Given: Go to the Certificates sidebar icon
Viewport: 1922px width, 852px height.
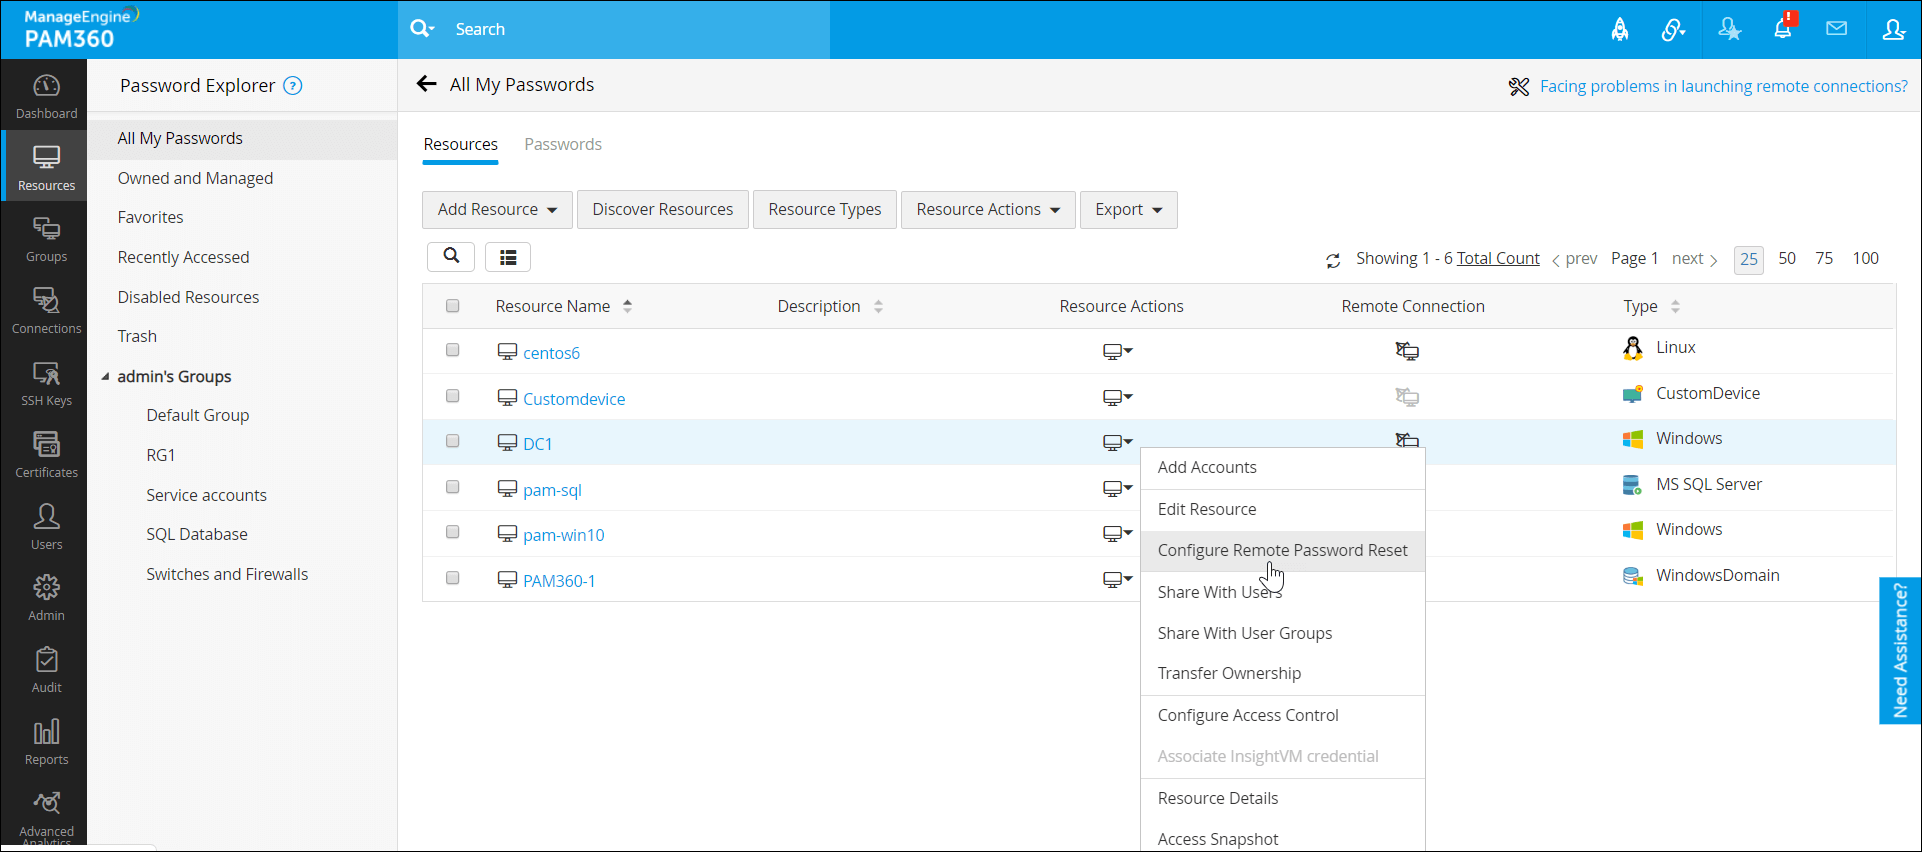Looking at the screenshot, I should 46,455.
